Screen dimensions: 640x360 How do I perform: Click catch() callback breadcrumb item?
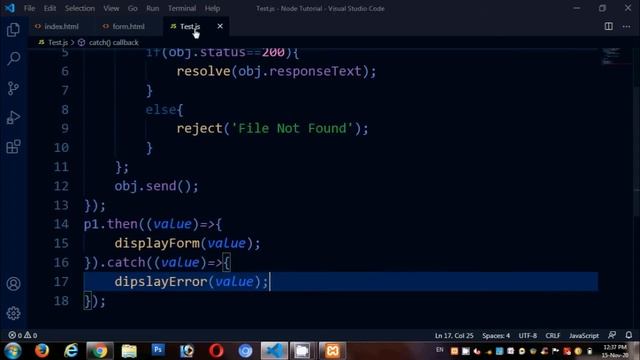113,42
